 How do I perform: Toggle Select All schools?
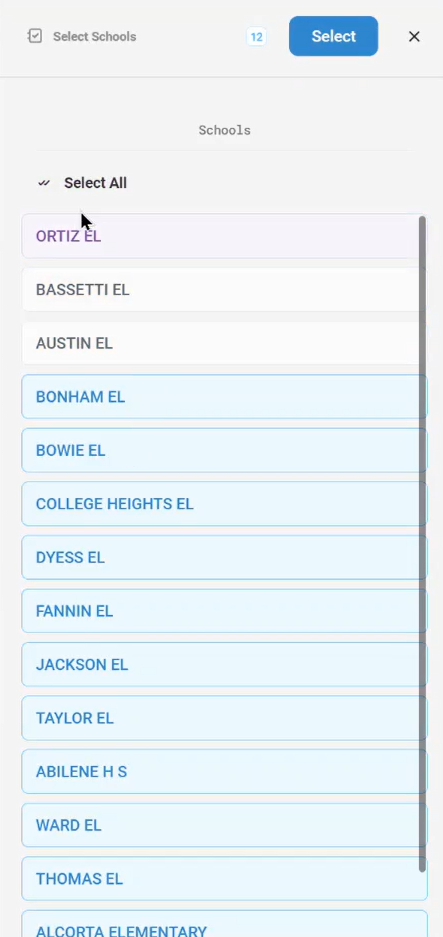[x=95, y=183]
